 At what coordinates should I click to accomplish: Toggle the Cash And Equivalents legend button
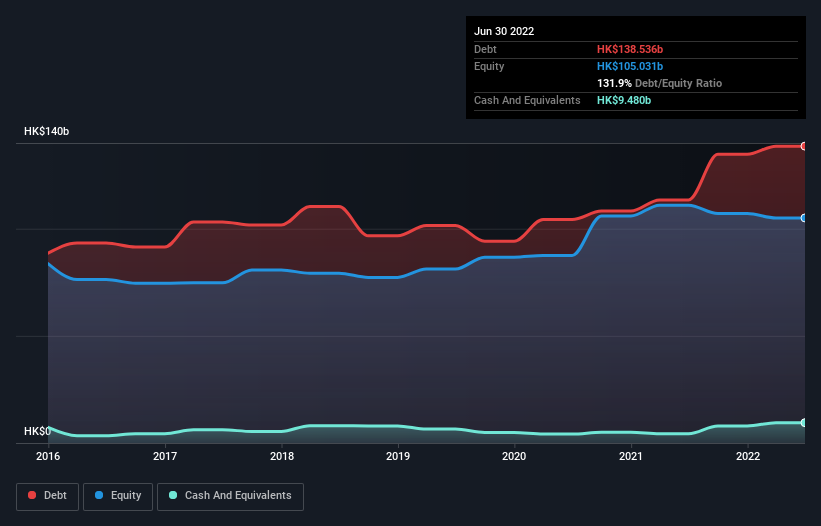(x=230, y=496)
